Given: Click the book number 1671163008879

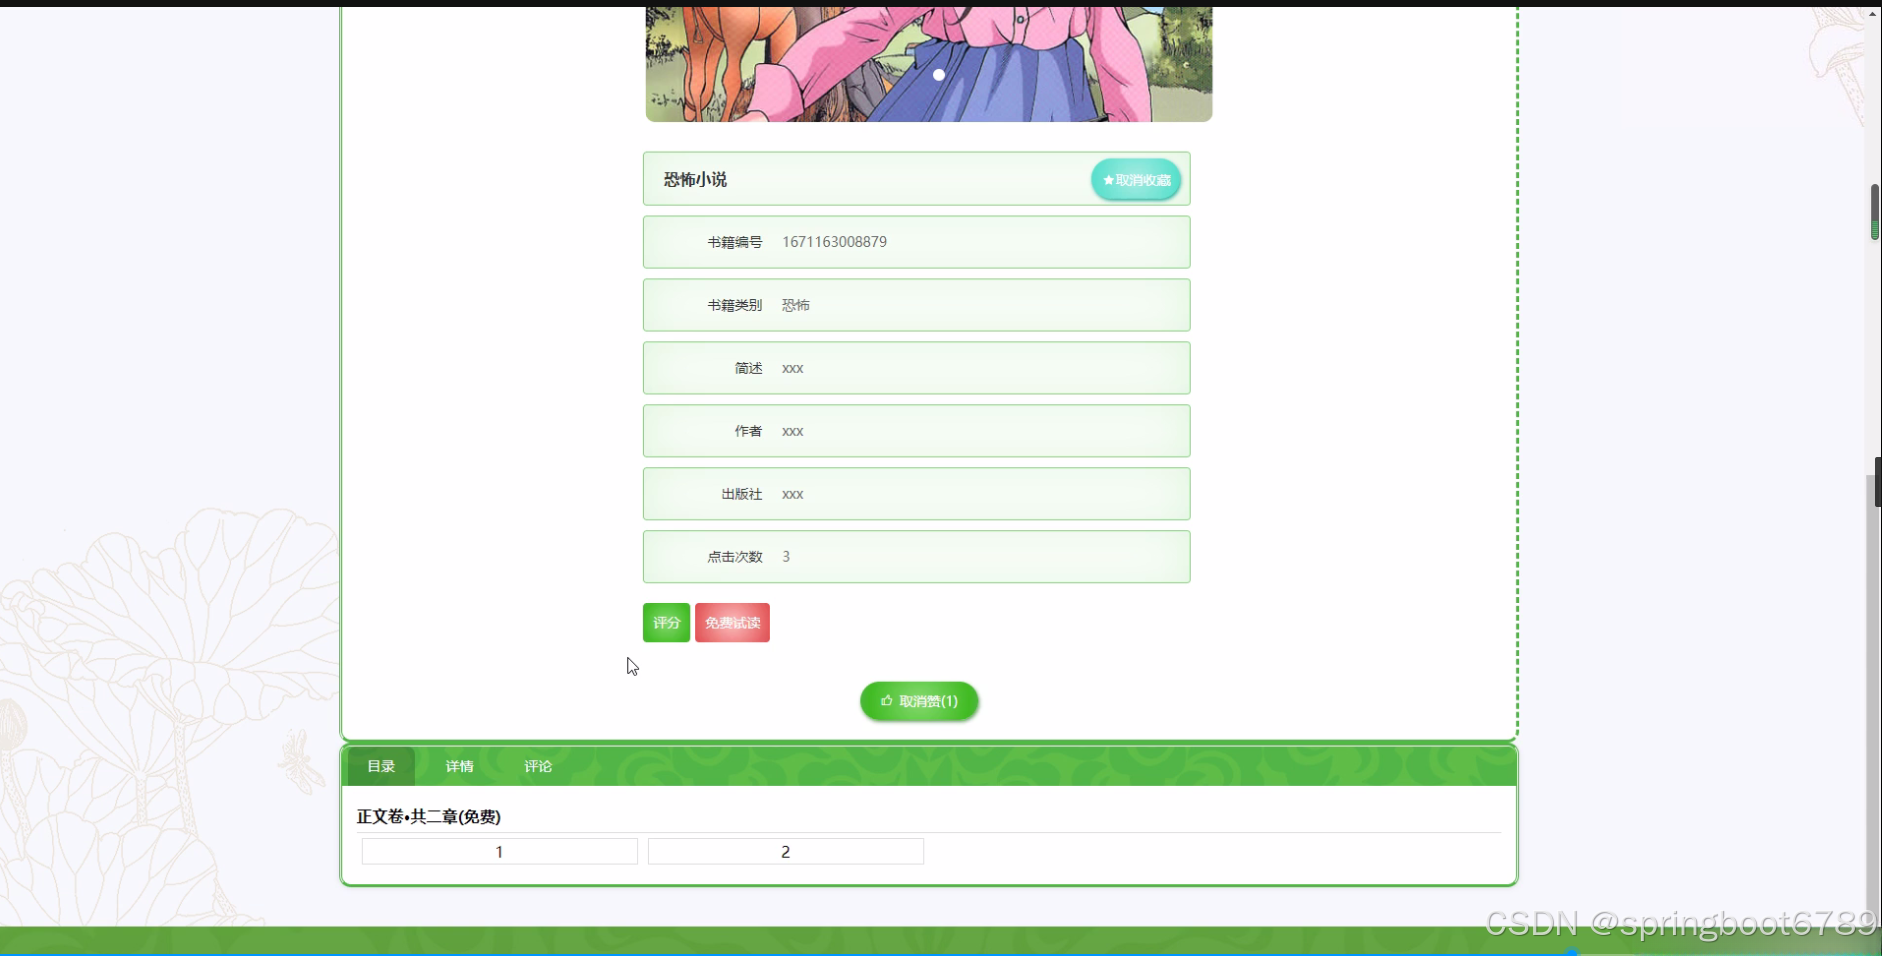Looking at the screenshot, I should [834, 242].
